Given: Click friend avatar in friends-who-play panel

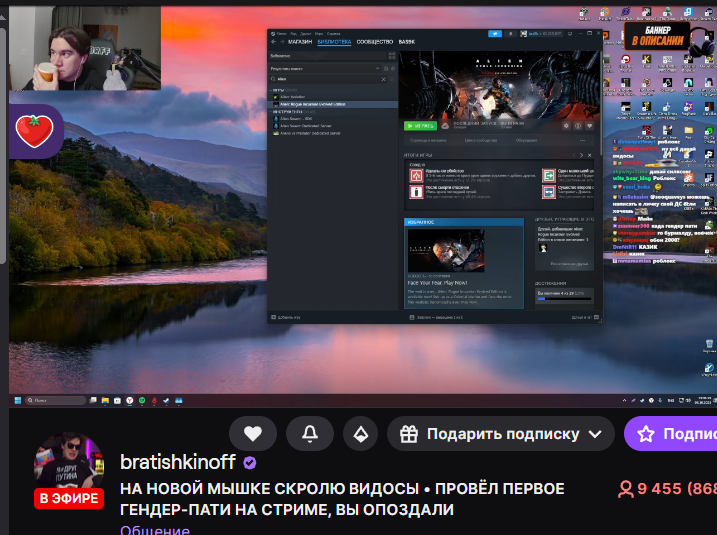Looking at the screenshot, I should tap(543, 248).
